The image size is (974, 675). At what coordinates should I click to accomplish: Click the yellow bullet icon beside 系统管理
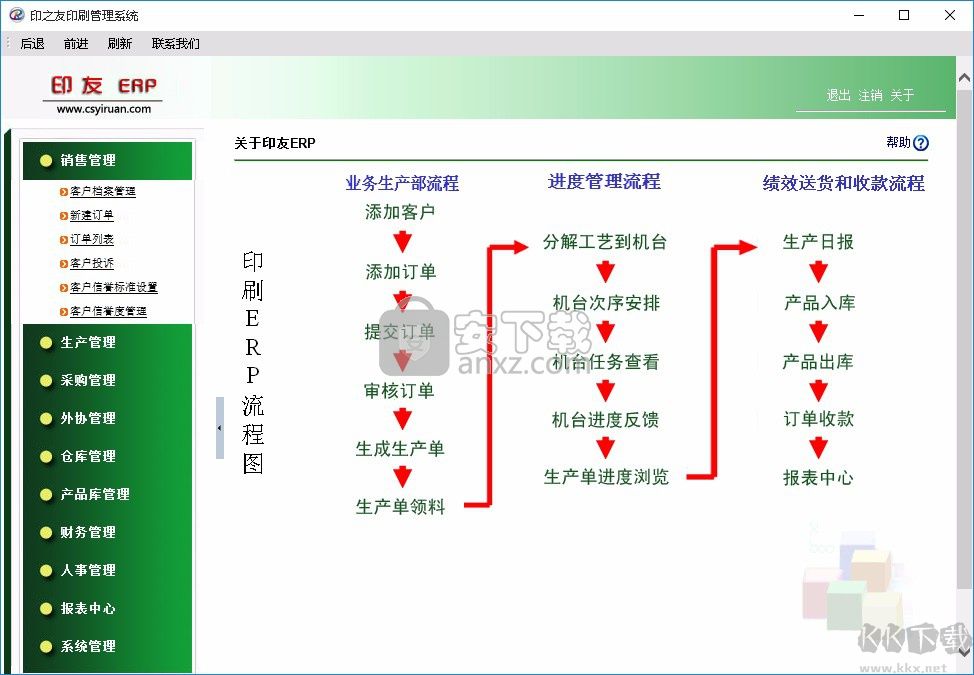(x=47, y=646)
